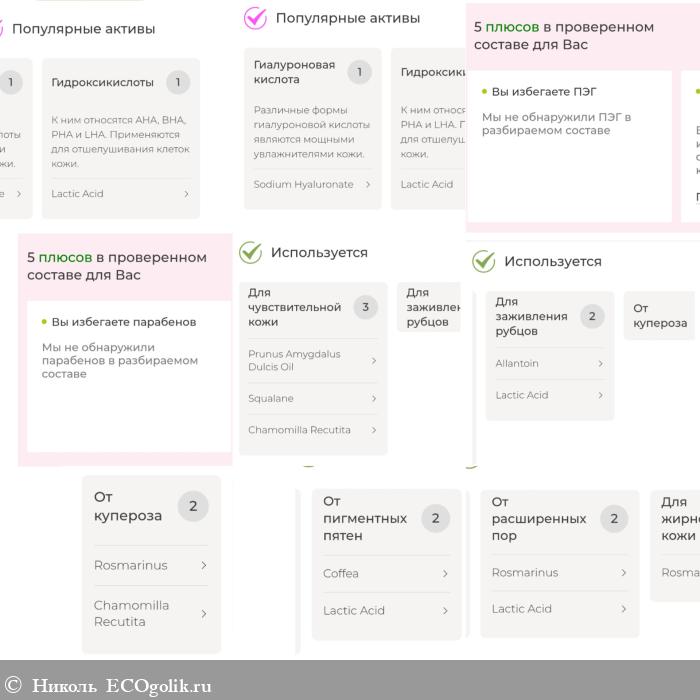Click the ECOgolik.ru watermark text
This screenshot has height=700, width=700.
click(161, 686)
